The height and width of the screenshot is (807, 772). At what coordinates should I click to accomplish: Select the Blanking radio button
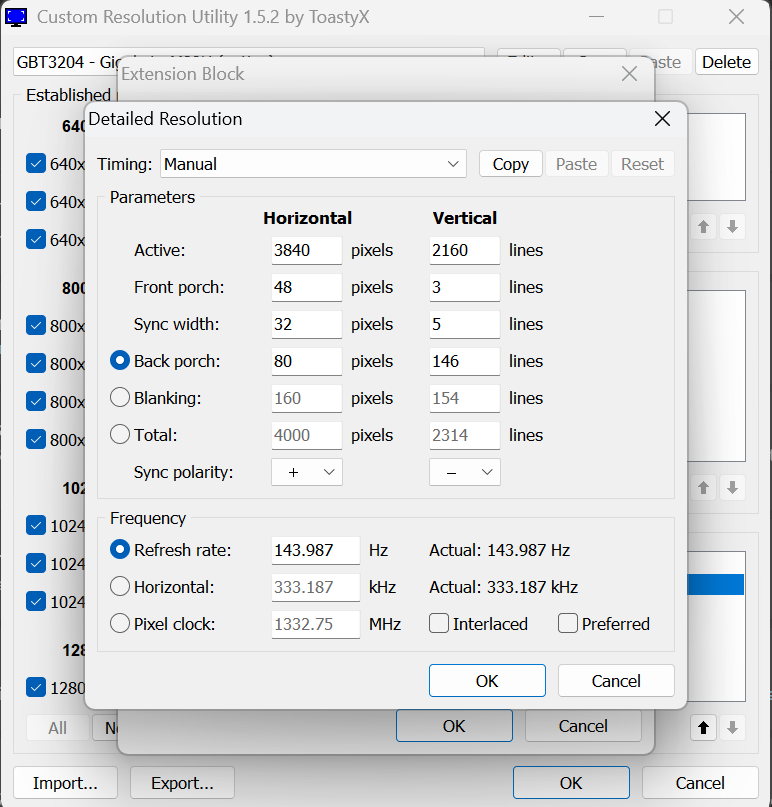pos(120,398)
